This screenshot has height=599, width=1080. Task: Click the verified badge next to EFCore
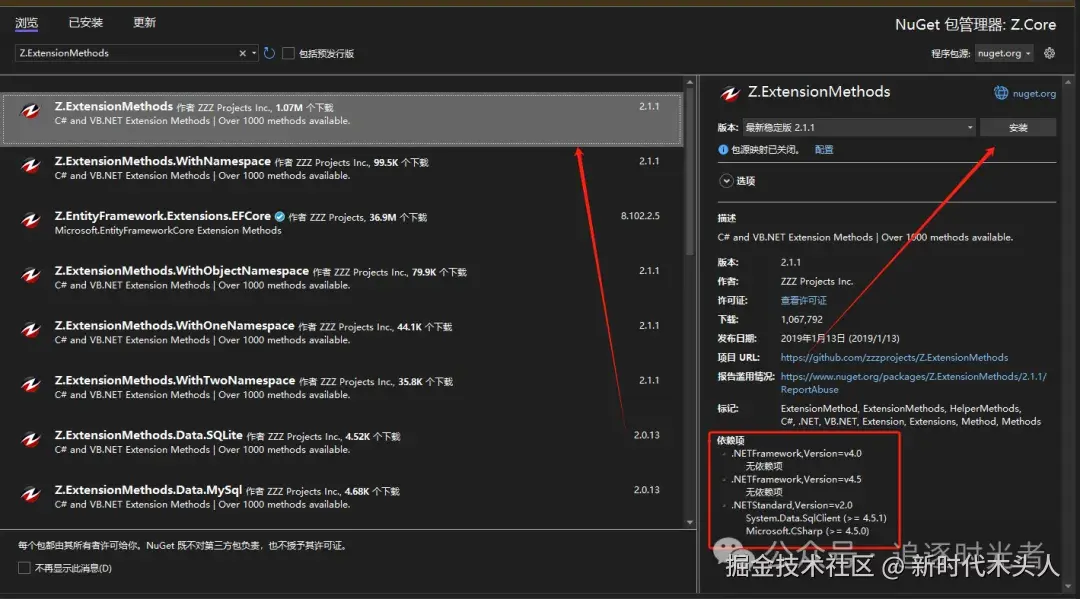tap(280, 216)
